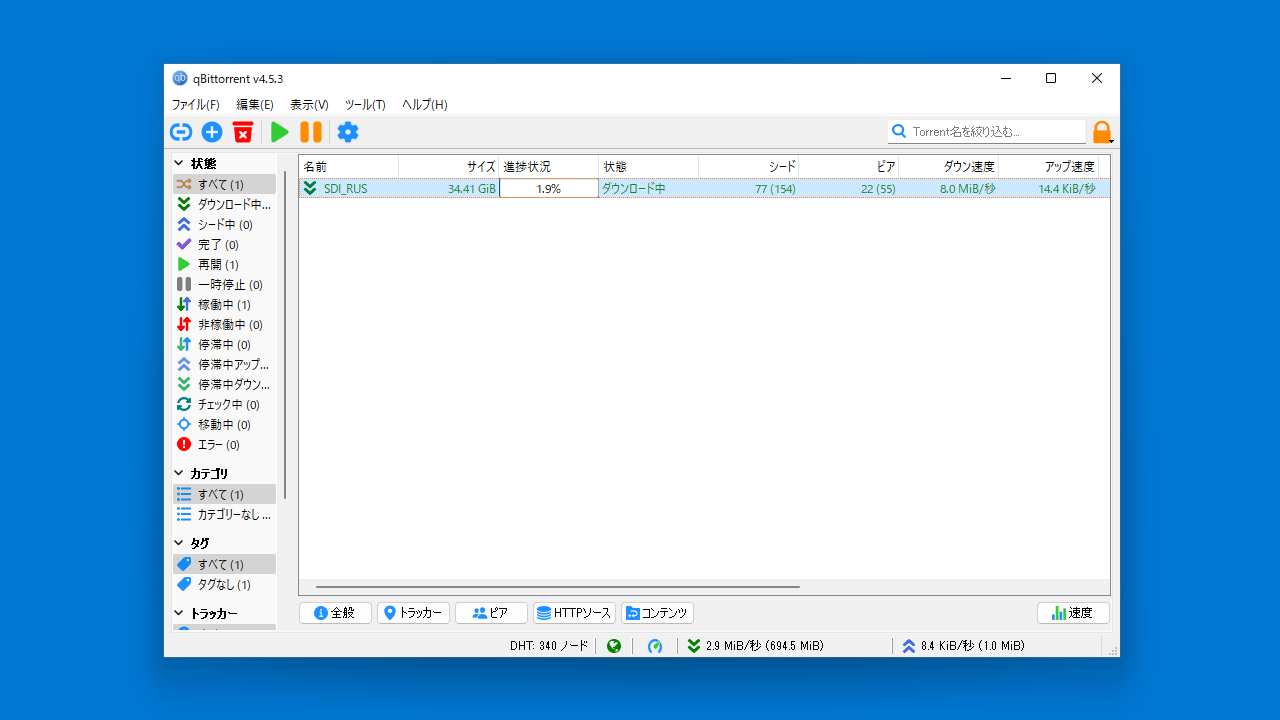Click the add torrent link toolbar icon

[181, 132]
